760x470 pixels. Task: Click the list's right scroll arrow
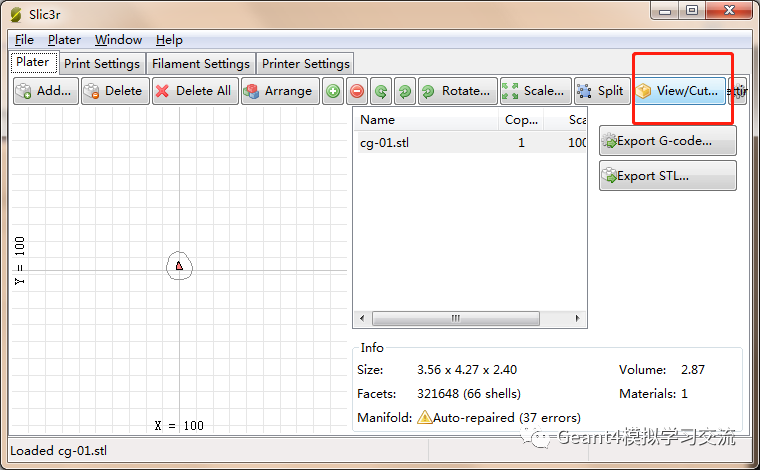577,318
